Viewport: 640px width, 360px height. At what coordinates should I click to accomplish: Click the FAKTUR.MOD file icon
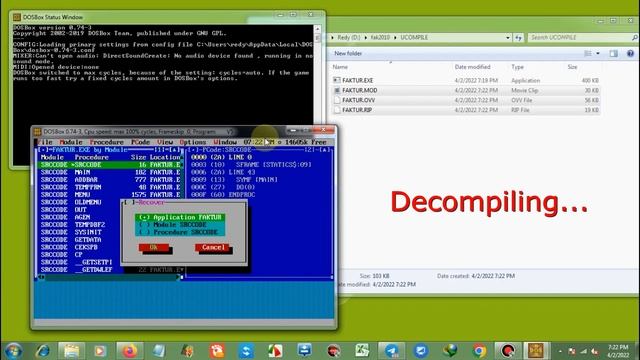tap(337, 90)
